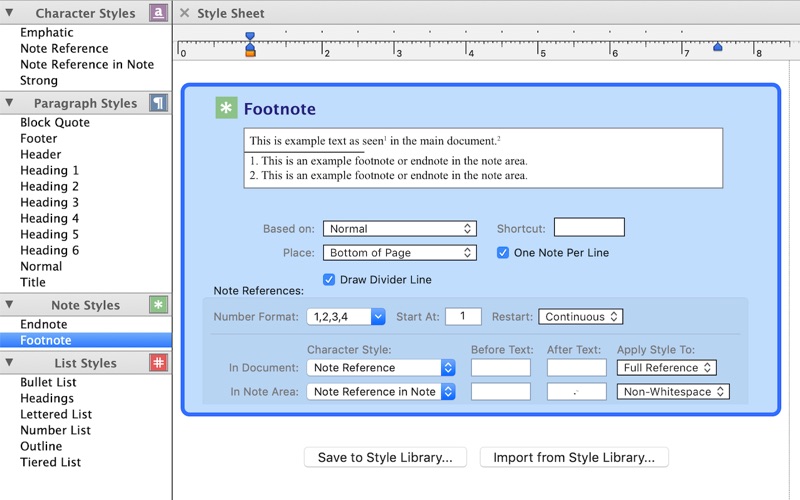Viewport: 800px width, 500px height.
Task: Toggle the One Note Per Line checkbox
Action: 503,253
